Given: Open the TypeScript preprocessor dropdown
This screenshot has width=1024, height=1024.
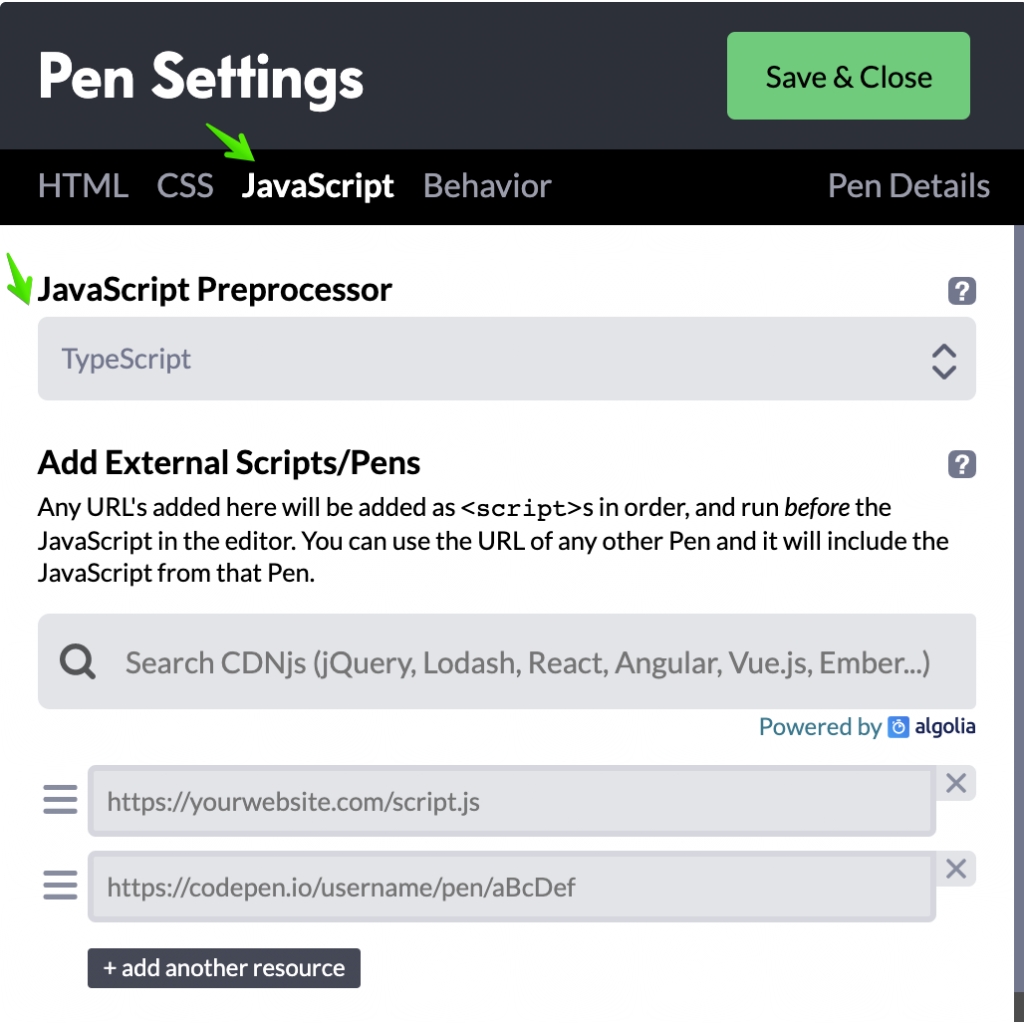Looking at the screenshot, I should point(480,359).
